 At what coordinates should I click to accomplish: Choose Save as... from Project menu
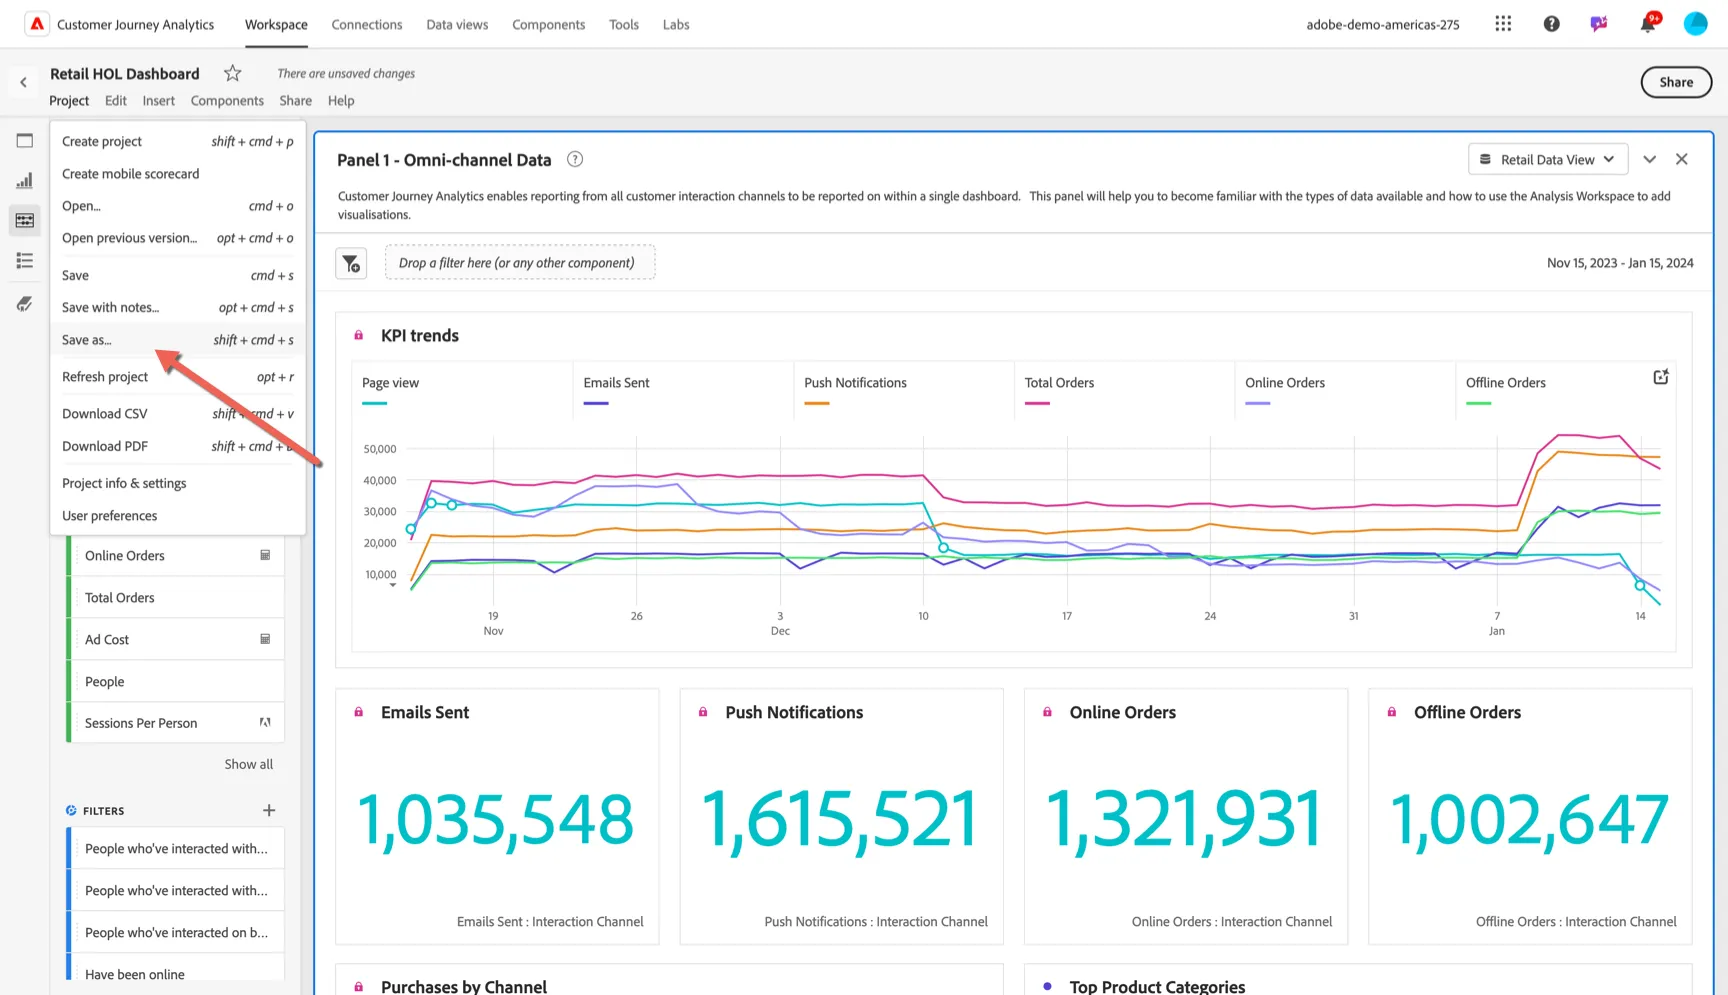[178, 340]
